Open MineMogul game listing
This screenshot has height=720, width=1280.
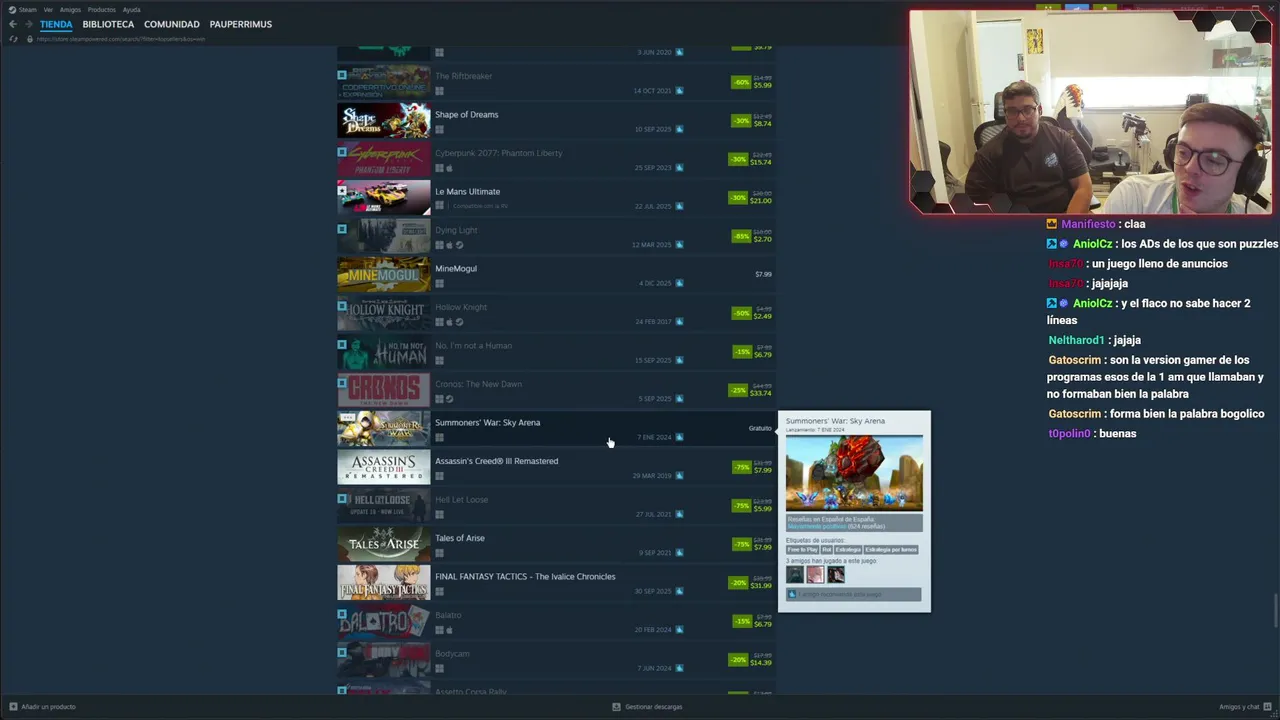456,269
